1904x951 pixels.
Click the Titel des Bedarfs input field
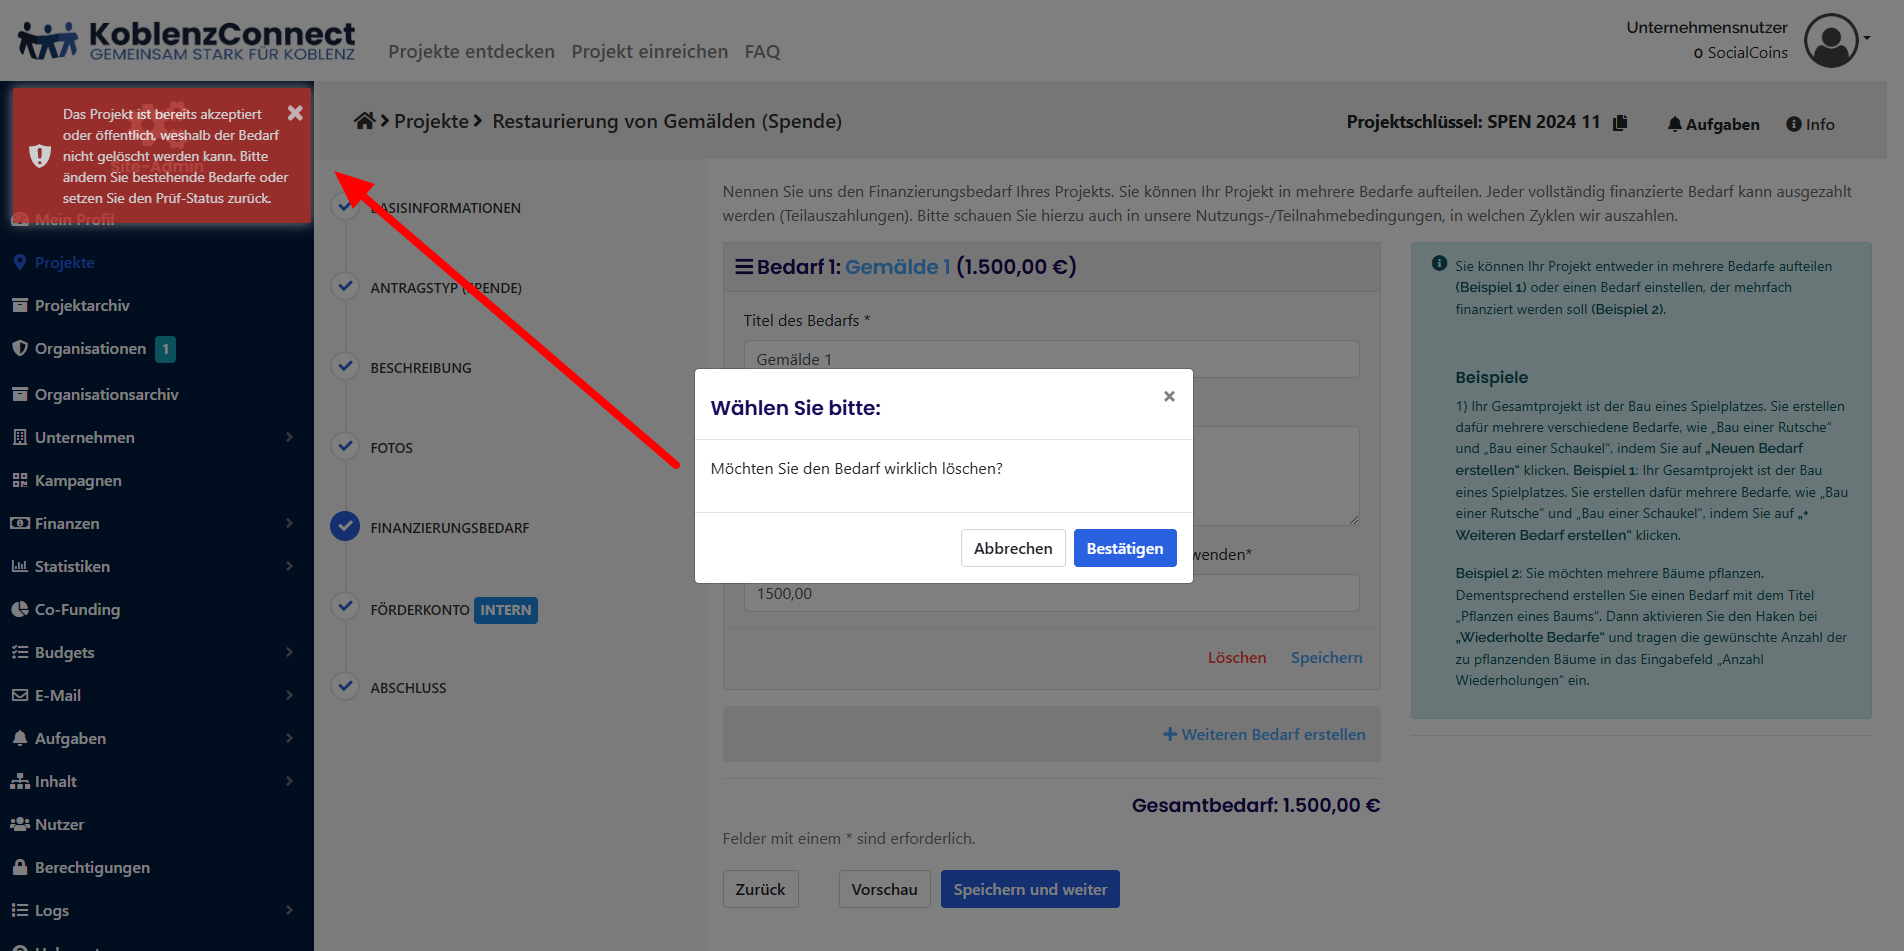pos(1050,359)
